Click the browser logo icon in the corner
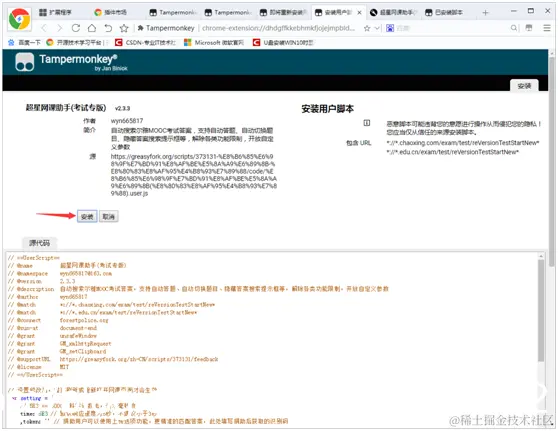Image resolution: width=558 pixels, height=431 pixels. pos(20,19)
